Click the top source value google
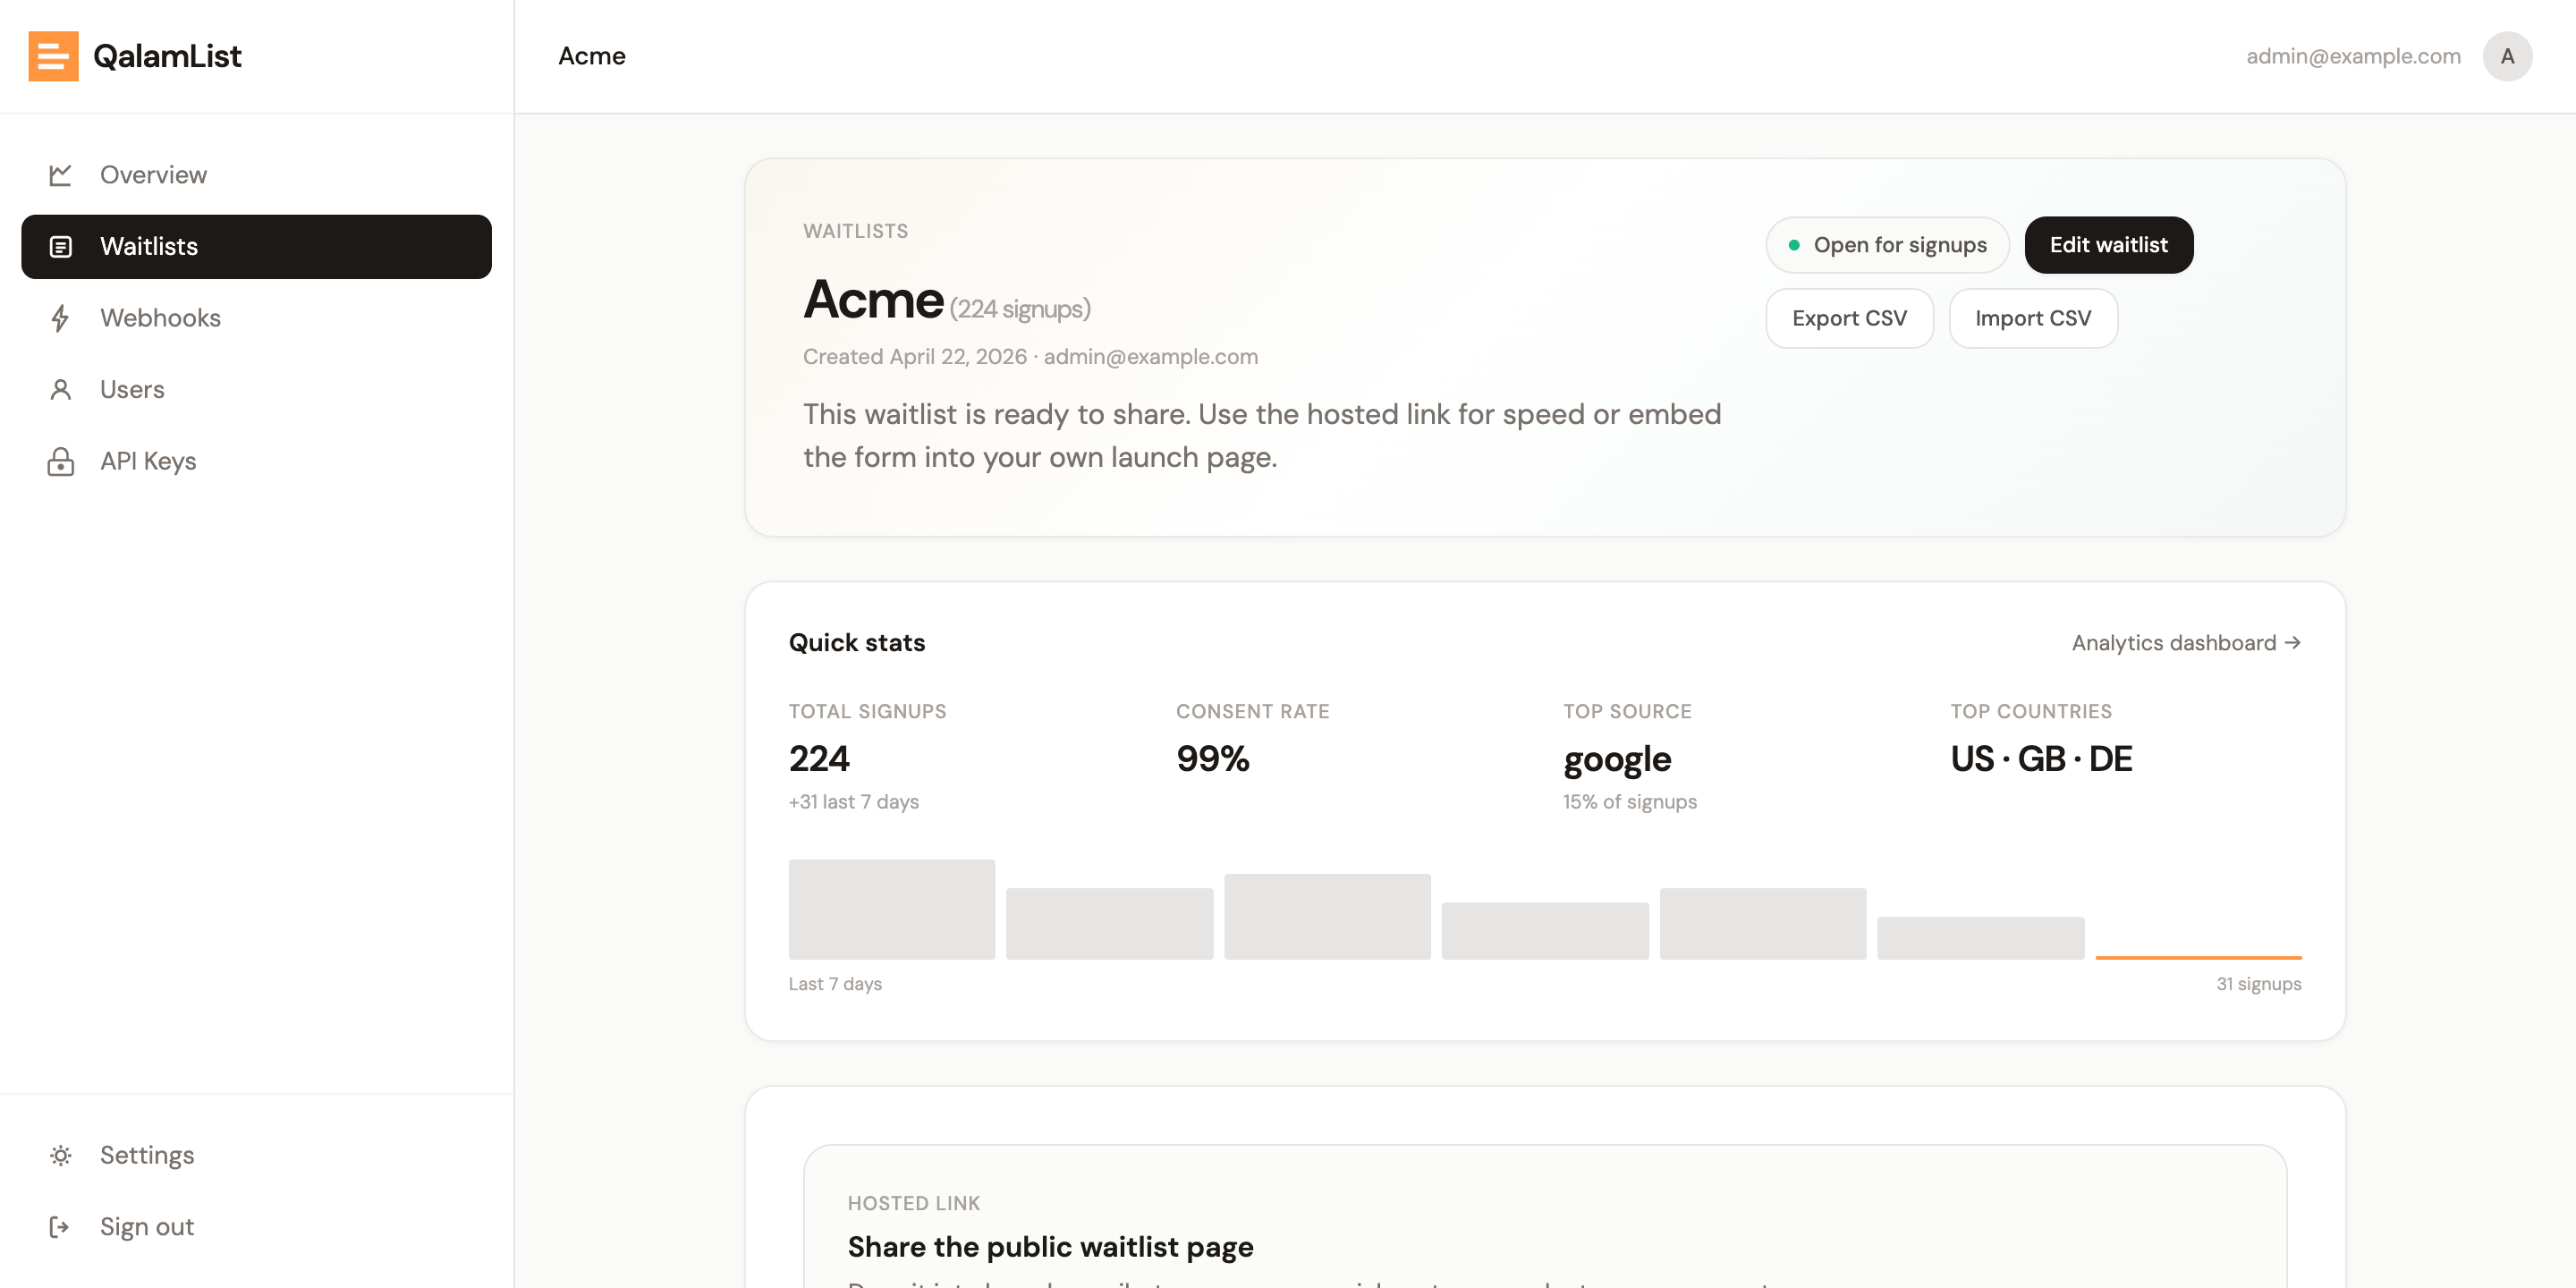This screenshot has height=1288, width=2576. pos(1617,760)
